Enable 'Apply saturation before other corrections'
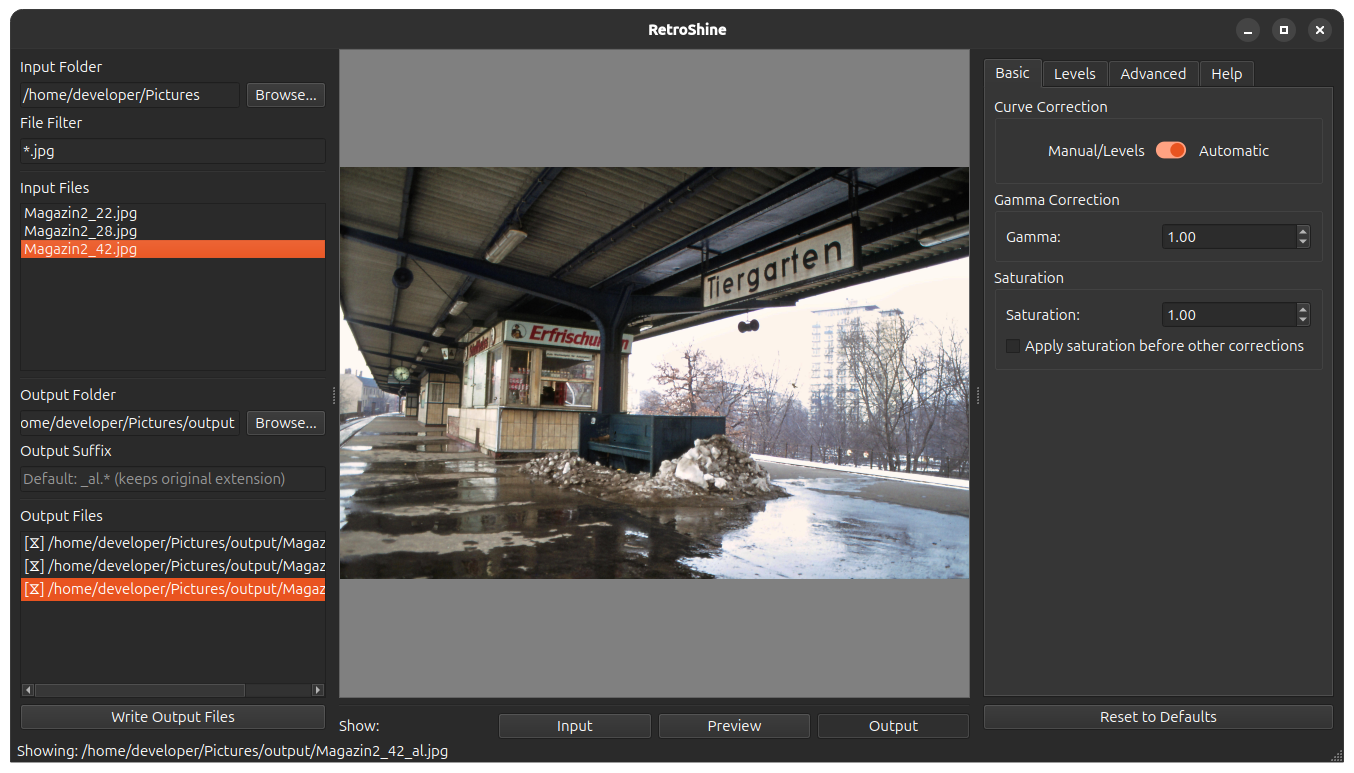Image resolution: width=1354 pixels, height=773 pixels. pyautogui.click(x=1013, y=345)
